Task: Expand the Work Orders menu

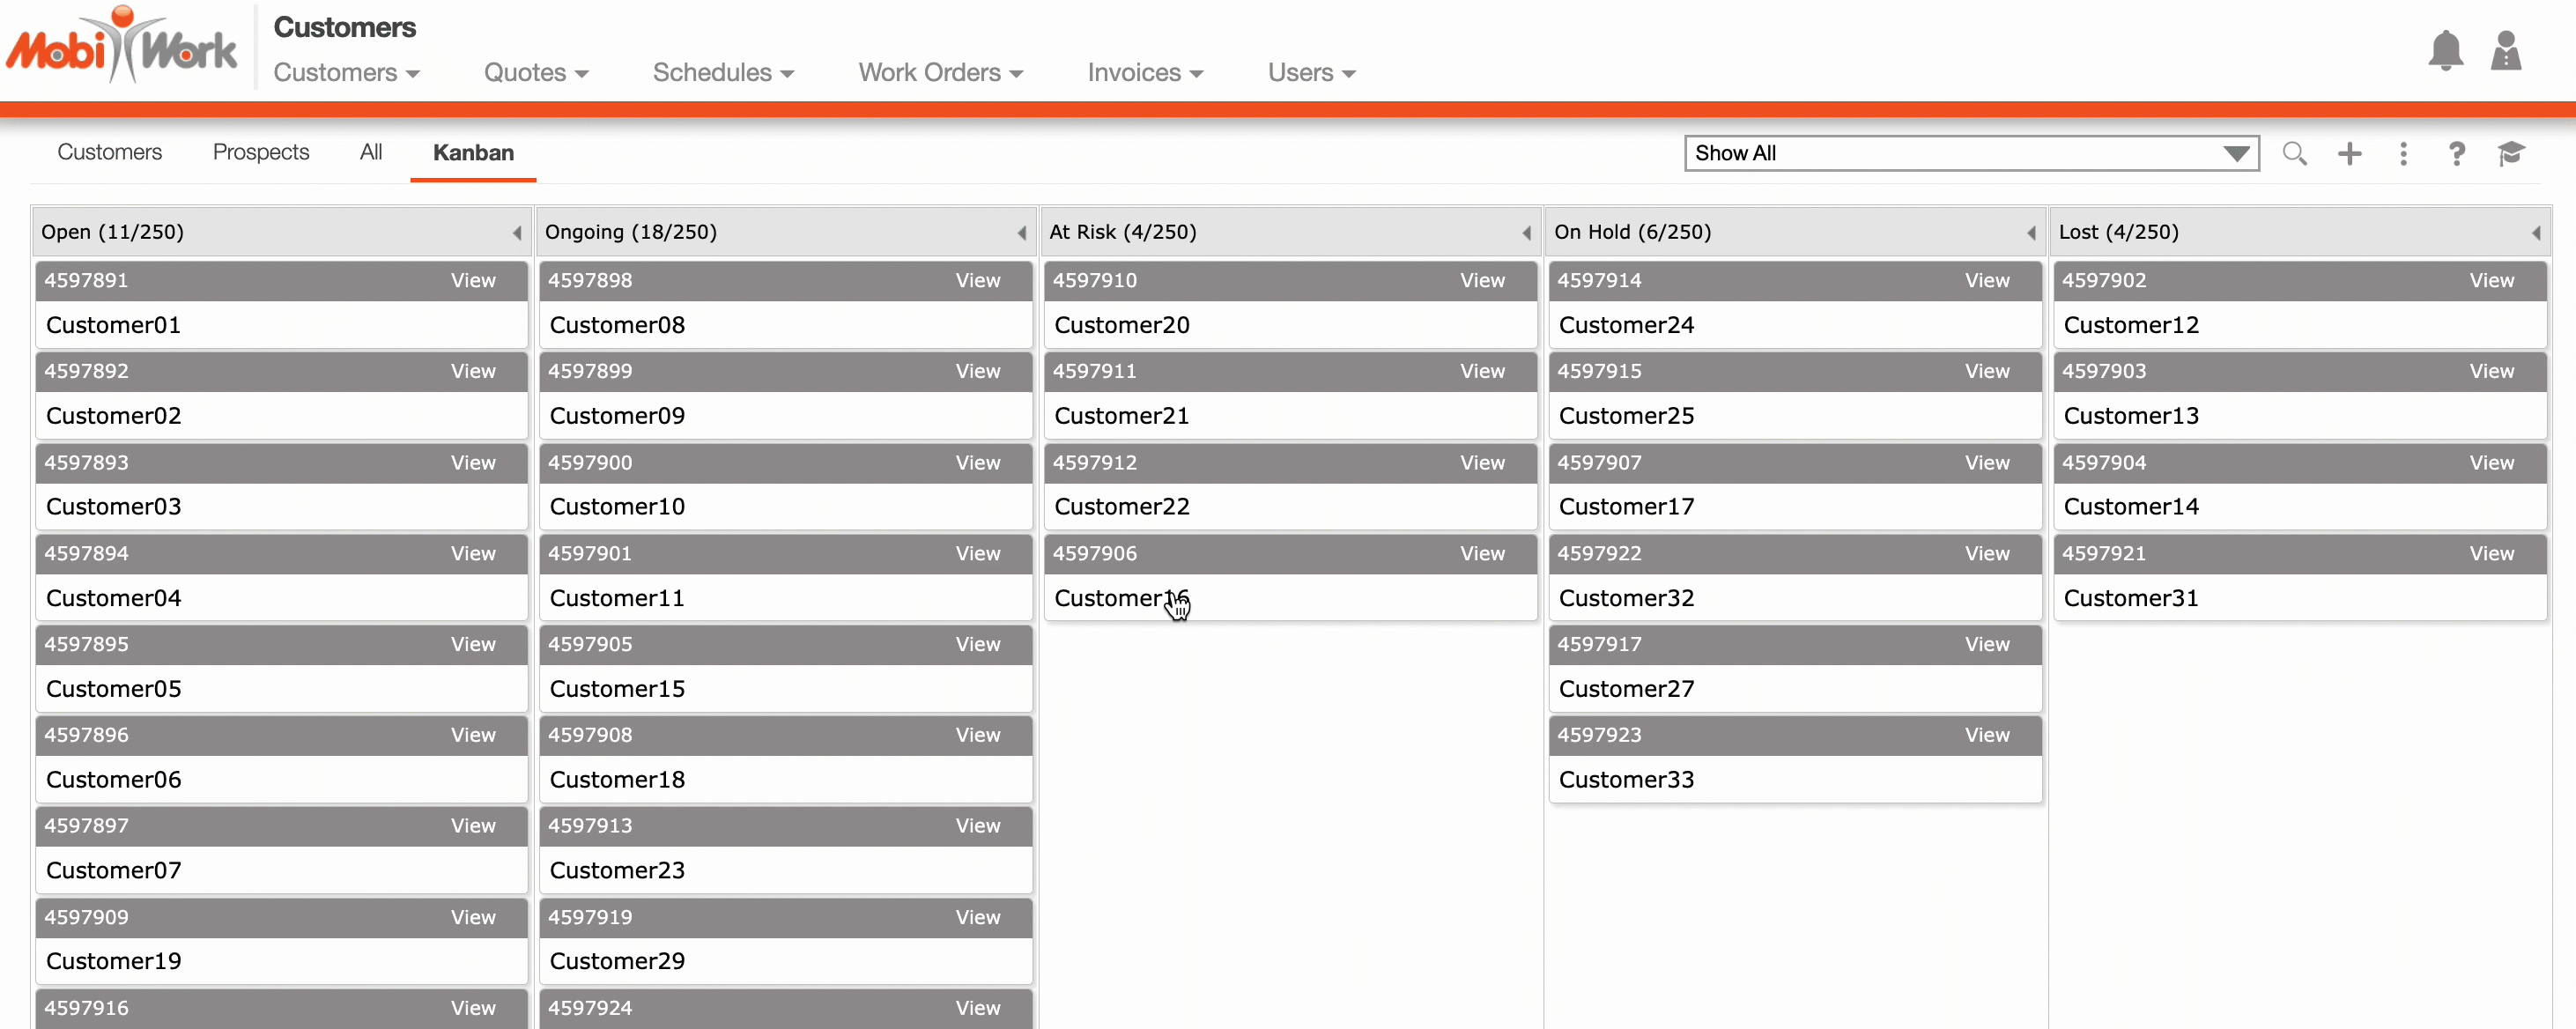Action: coord(940,73)
